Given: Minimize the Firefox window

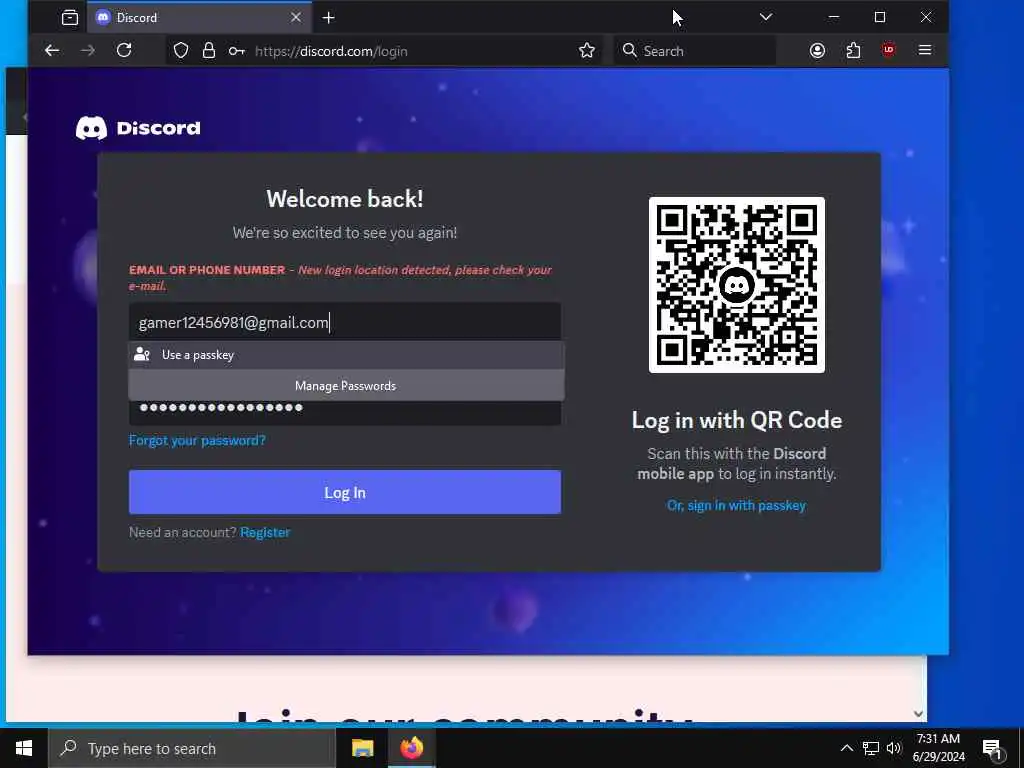Looking at the screenshot, I should (x=833, y=17).
